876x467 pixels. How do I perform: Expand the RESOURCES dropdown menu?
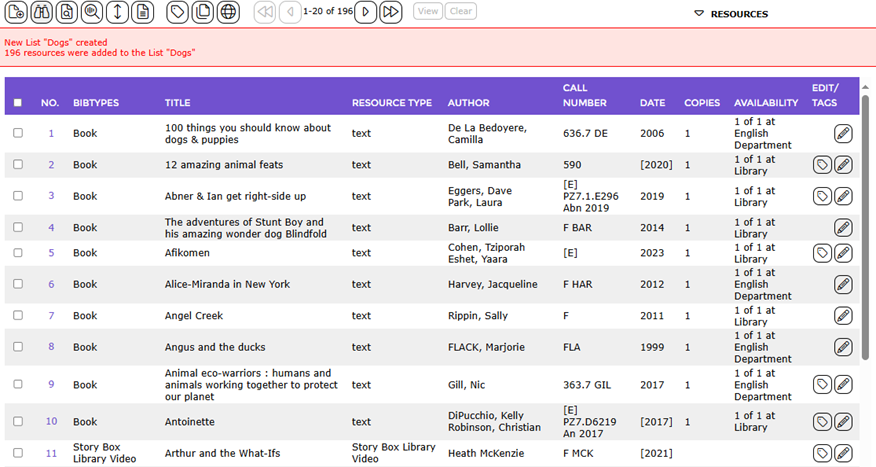pos(731,14)
